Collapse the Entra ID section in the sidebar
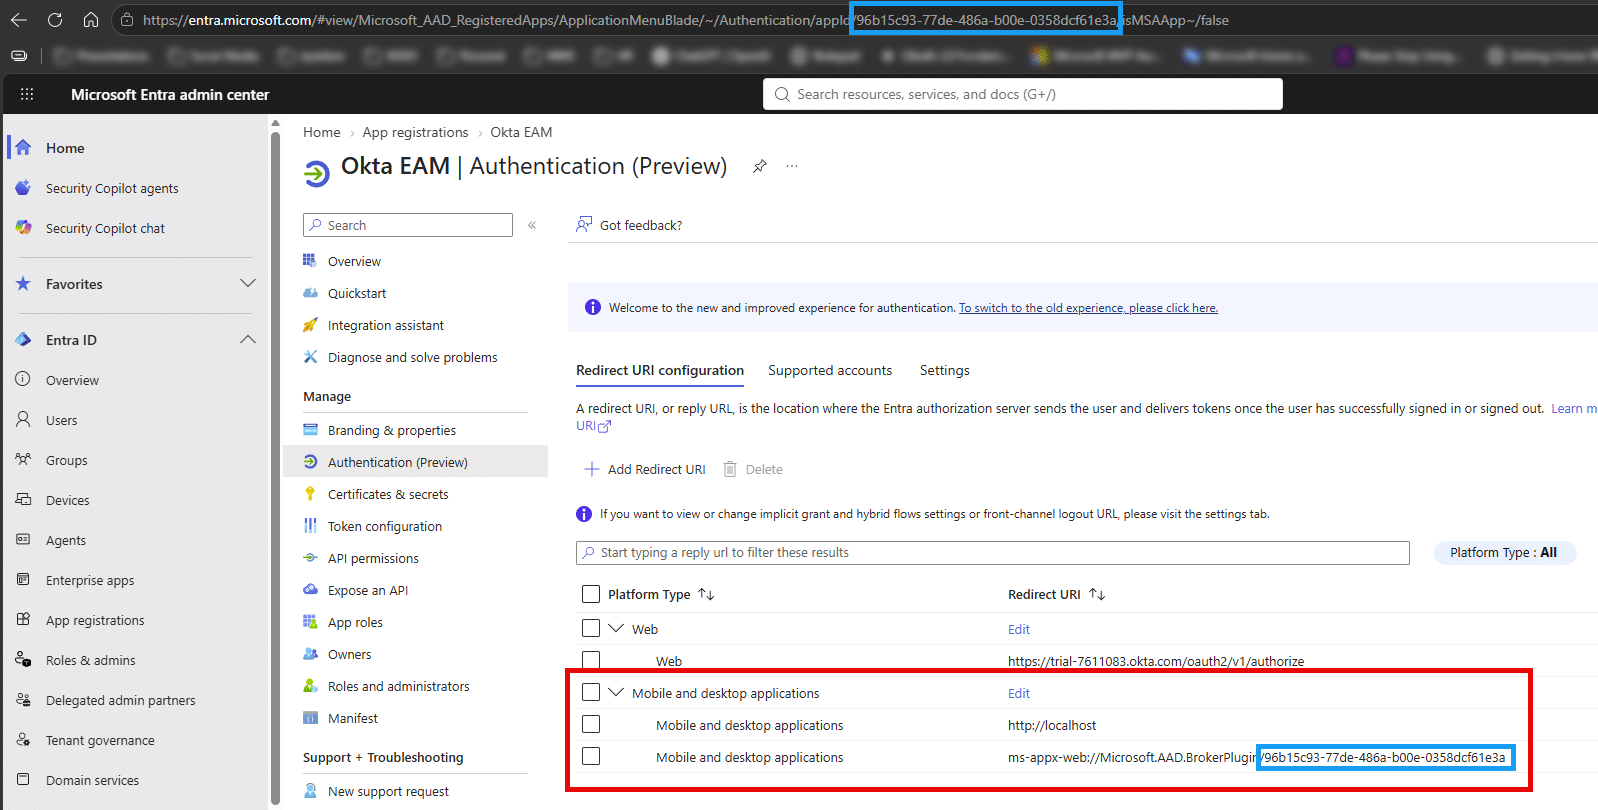 [248, 340]
